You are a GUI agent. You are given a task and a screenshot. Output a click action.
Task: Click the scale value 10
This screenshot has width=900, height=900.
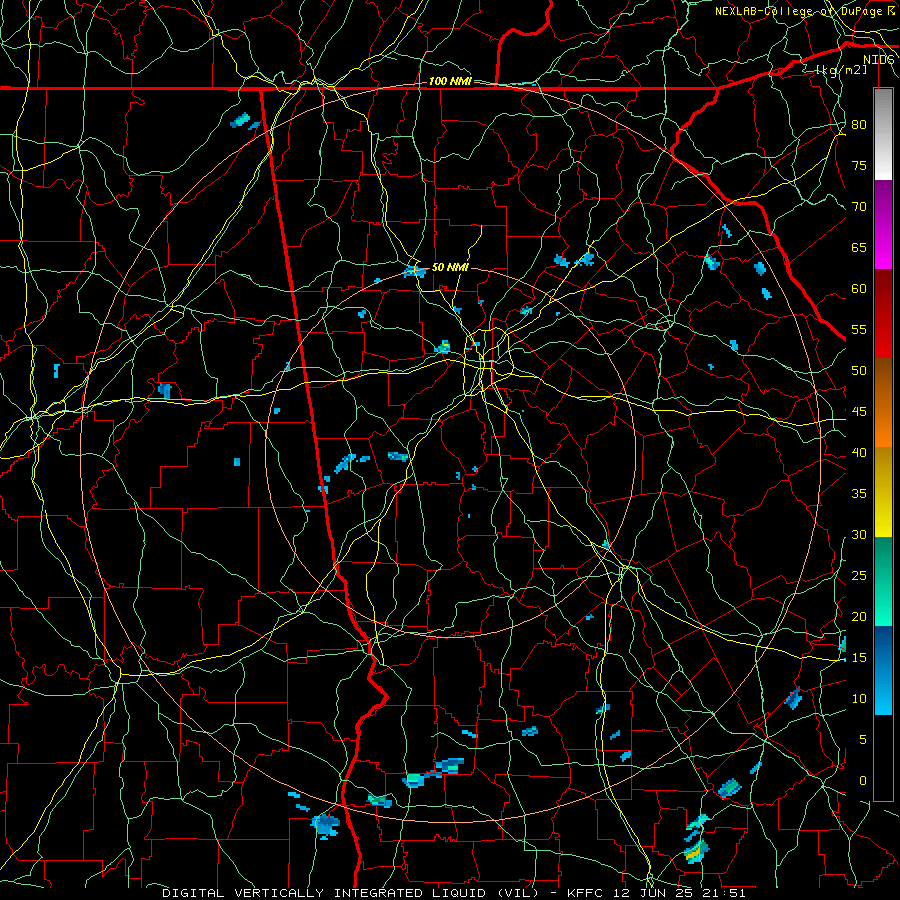[x=859, y=699]
